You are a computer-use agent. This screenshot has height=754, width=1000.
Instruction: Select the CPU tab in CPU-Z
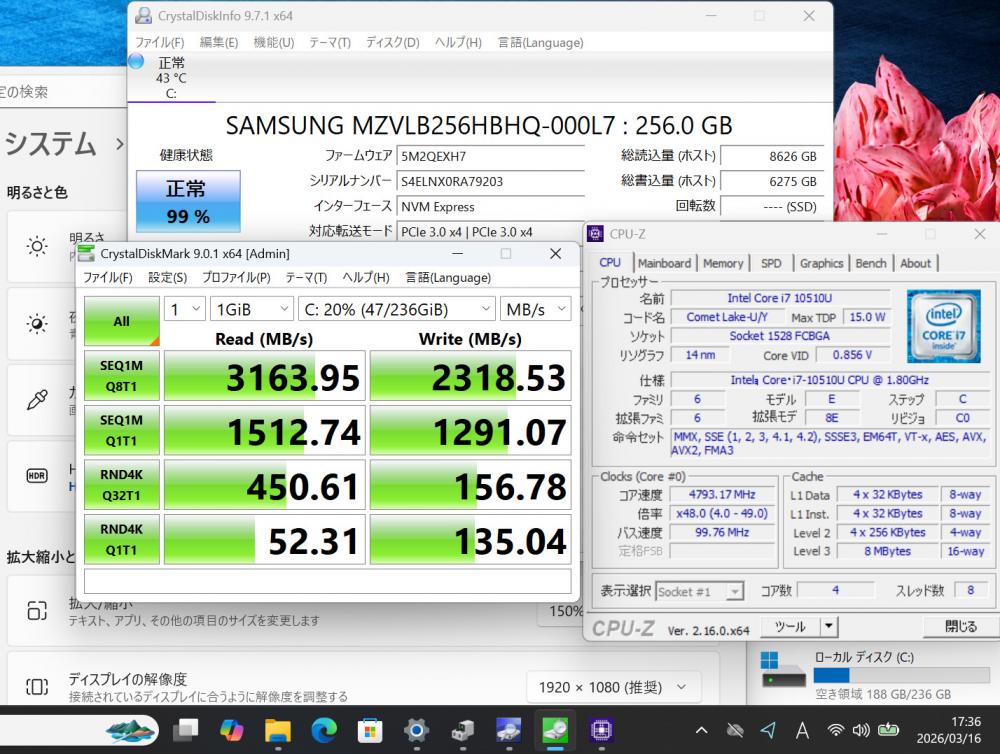[x=610, y=263]
